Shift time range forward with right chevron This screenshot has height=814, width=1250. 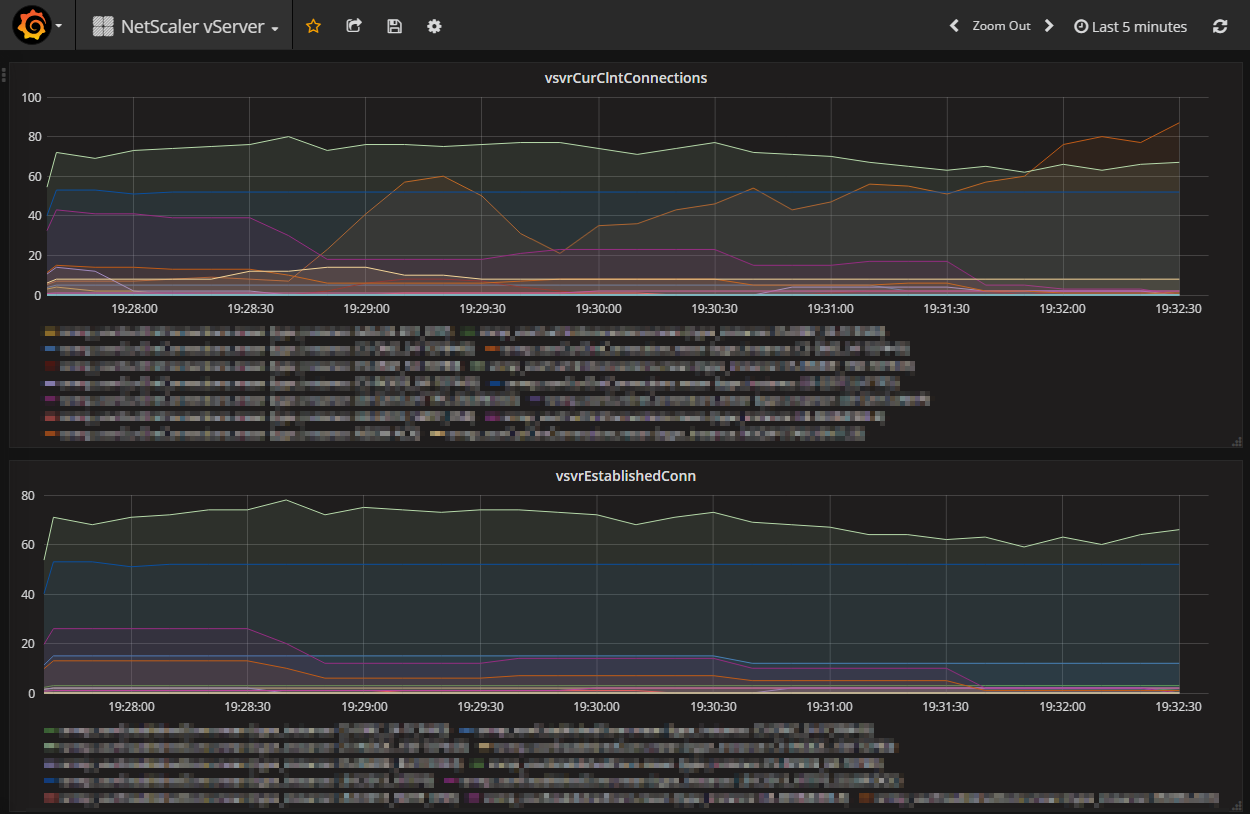[x=1048, y=26]
